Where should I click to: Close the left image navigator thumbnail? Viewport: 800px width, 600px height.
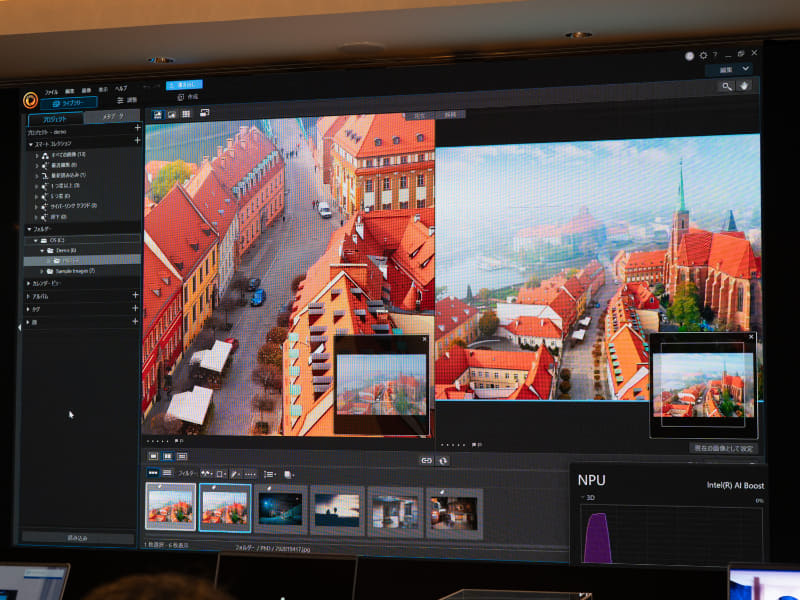424,339
